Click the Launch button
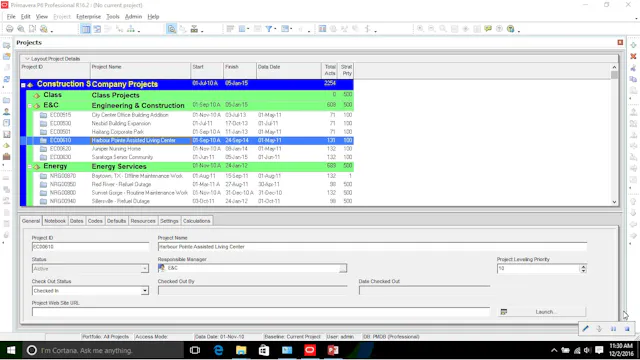Screen dimensions: 640x360 [x=542, y=312]
